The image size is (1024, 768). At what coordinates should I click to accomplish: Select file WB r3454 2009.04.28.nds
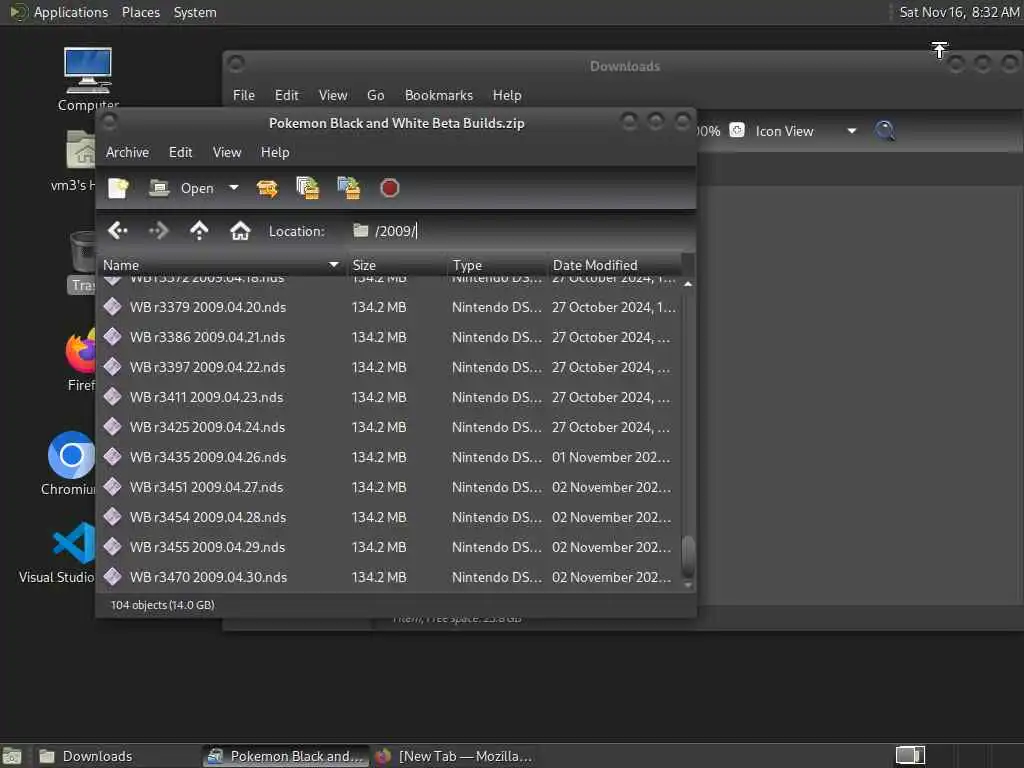click(x=389, y=517)
